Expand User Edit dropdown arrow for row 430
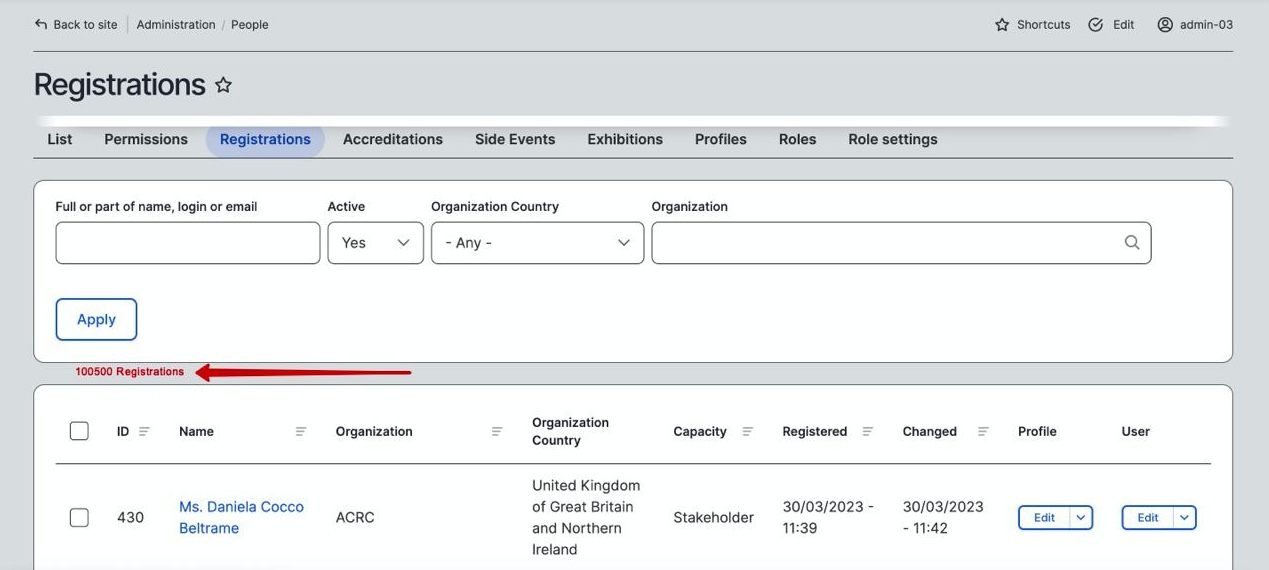1269x570 pixels. (1184, 517)
